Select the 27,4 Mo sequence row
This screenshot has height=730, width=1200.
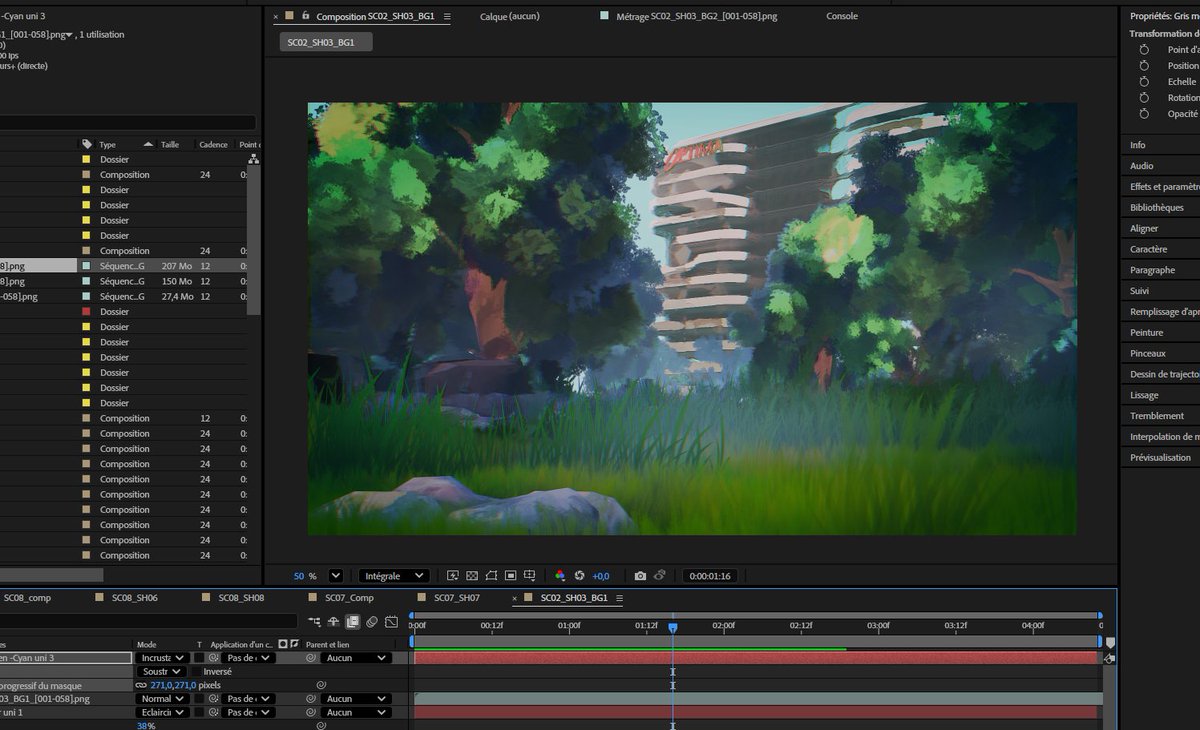click(124, 296)
